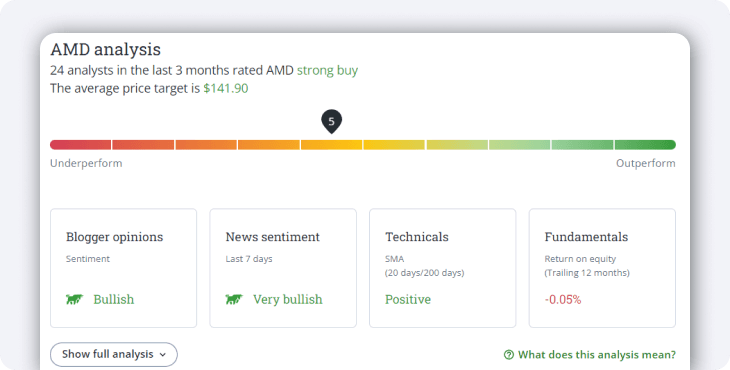730x370 pixels.
Task: Open the Show full analysis button
Action: tap(114, 355)
